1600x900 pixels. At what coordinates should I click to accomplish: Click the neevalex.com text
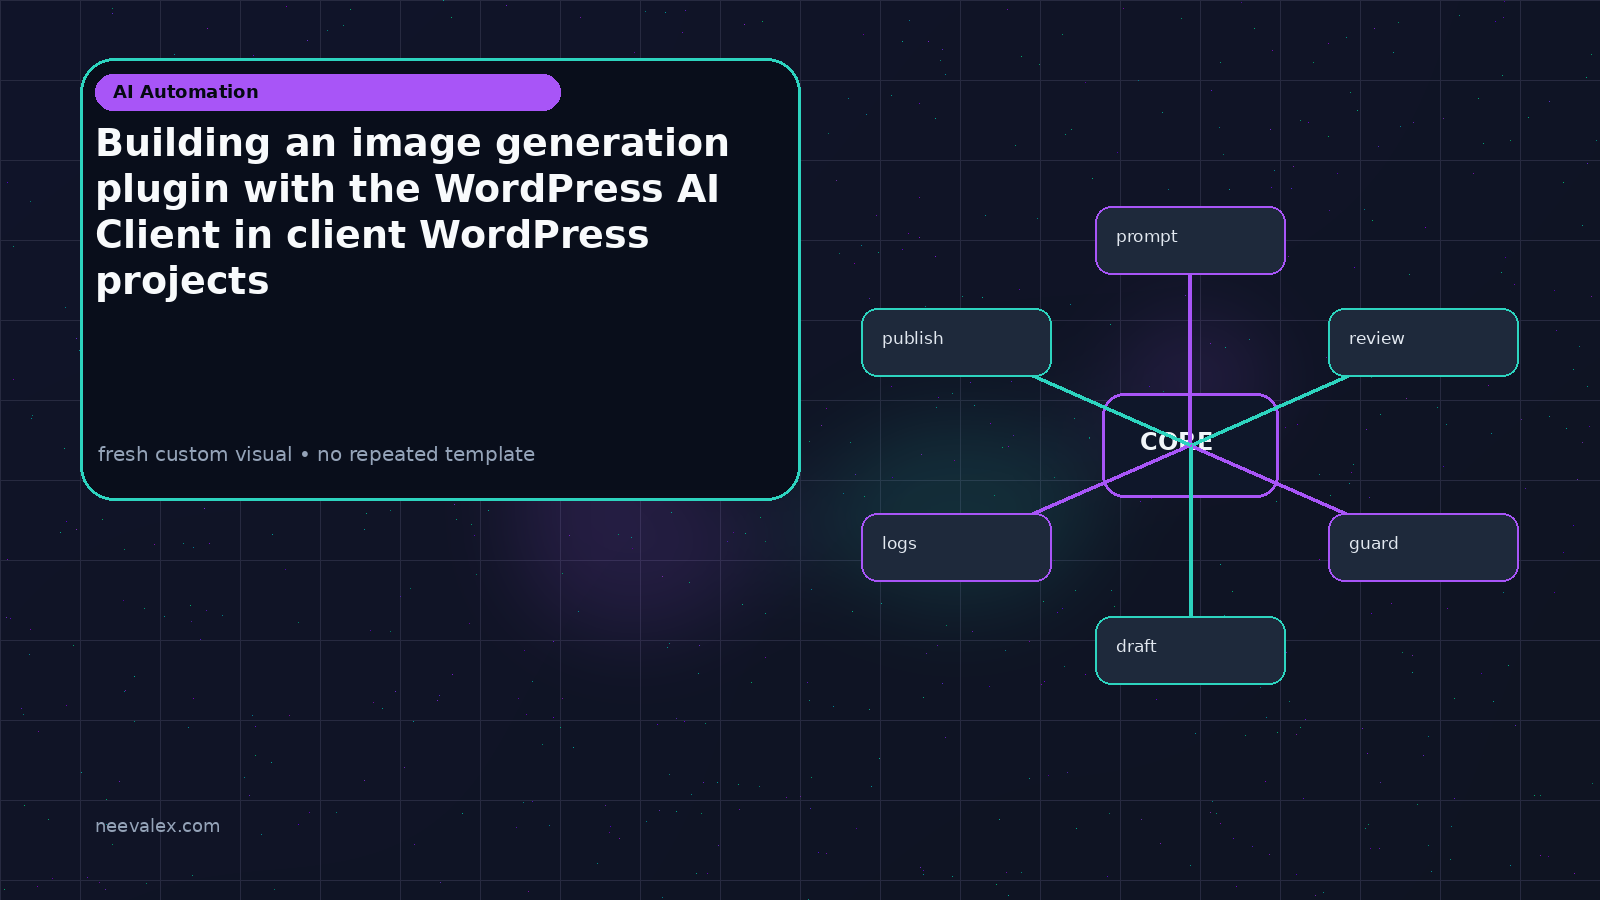pos(157,826)
